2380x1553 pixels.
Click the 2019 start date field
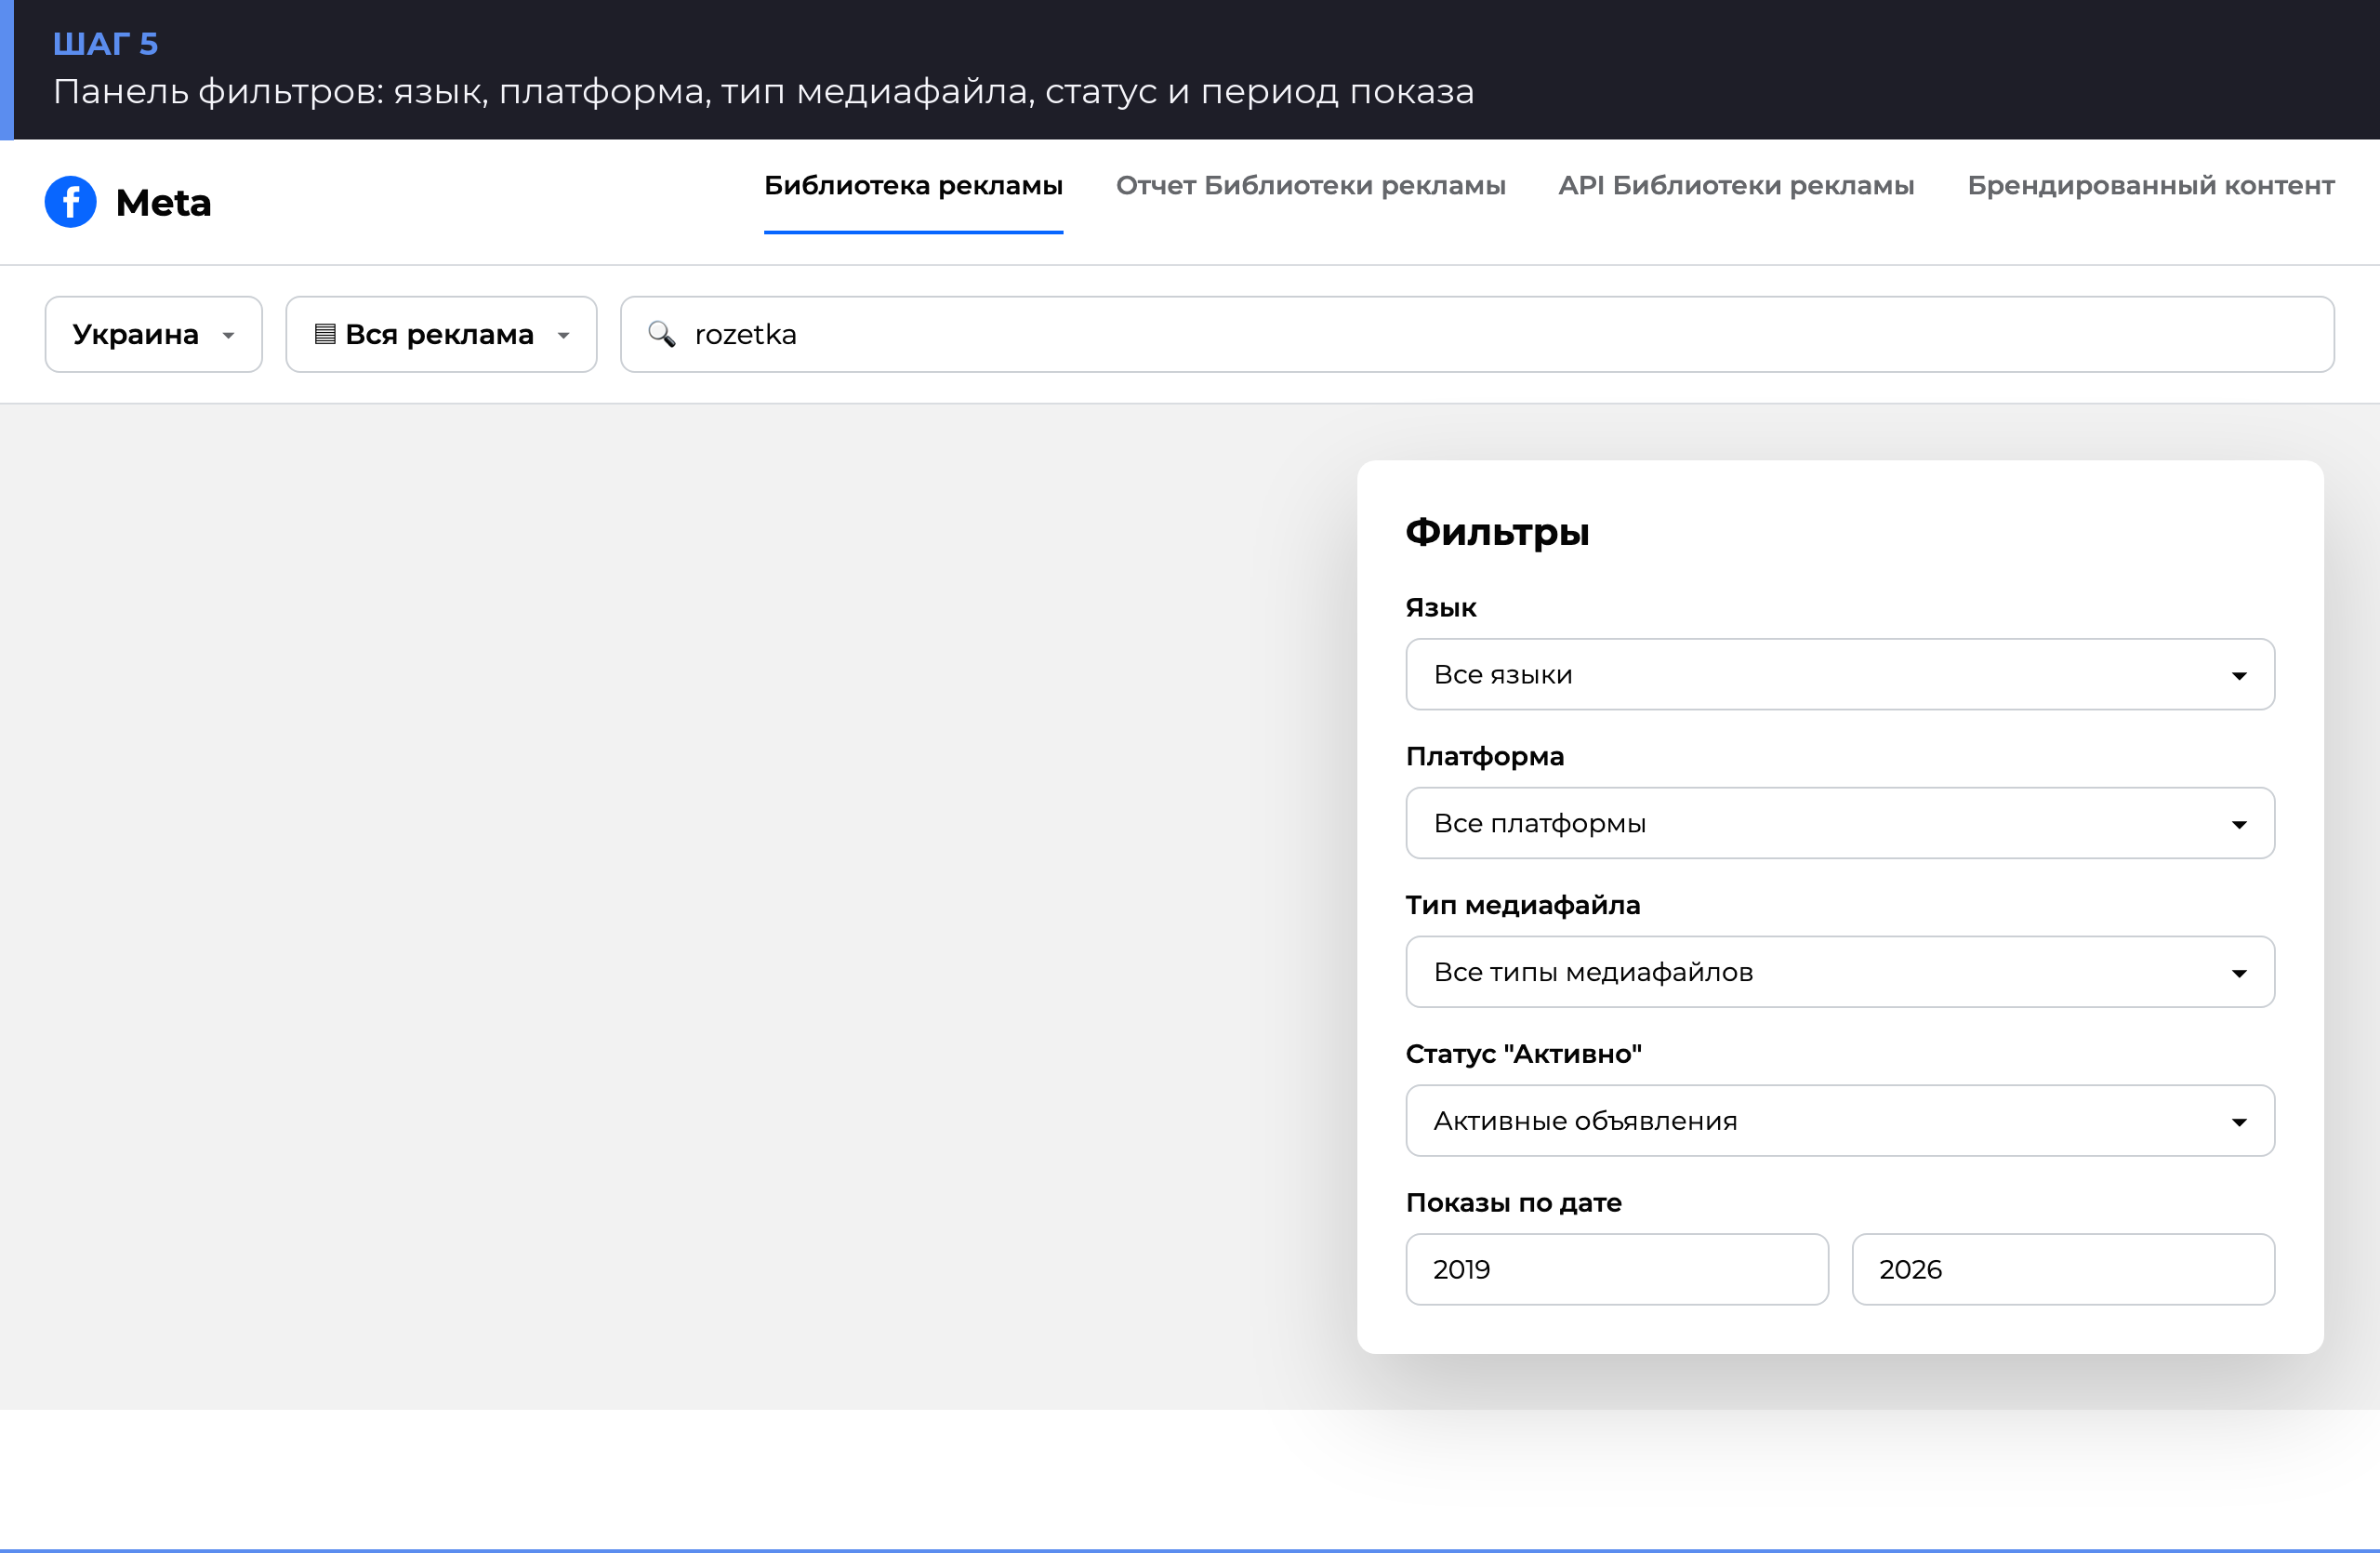tap(1617, 1269)
